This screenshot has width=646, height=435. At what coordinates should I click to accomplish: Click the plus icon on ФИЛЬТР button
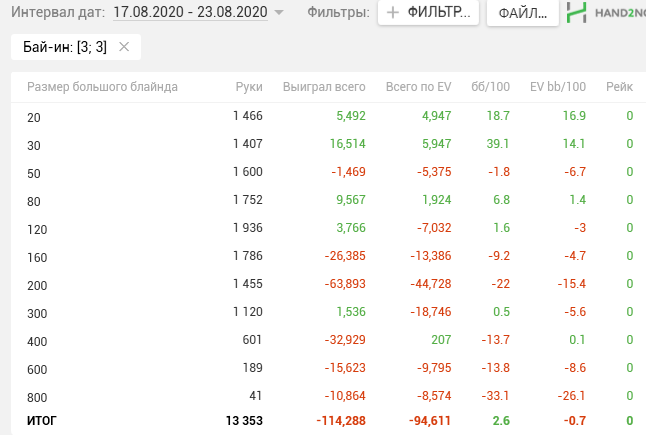393,12
